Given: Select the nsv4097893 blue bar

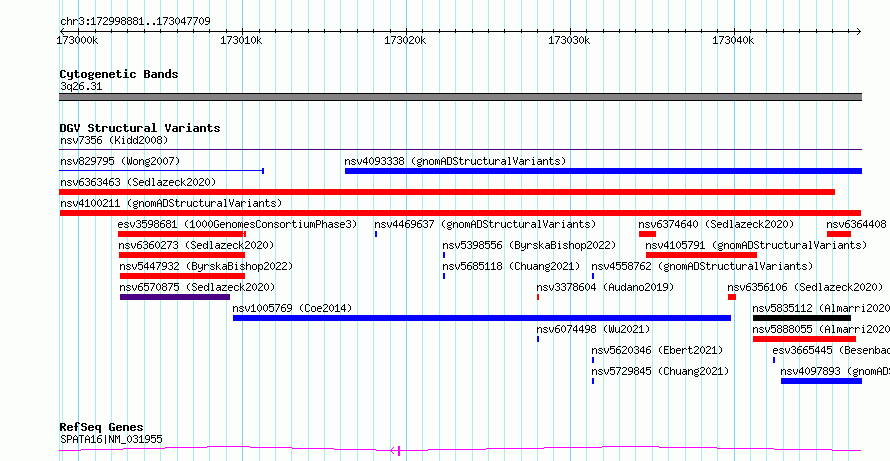Looking at the screenshot, I should [x=821, y=381].
